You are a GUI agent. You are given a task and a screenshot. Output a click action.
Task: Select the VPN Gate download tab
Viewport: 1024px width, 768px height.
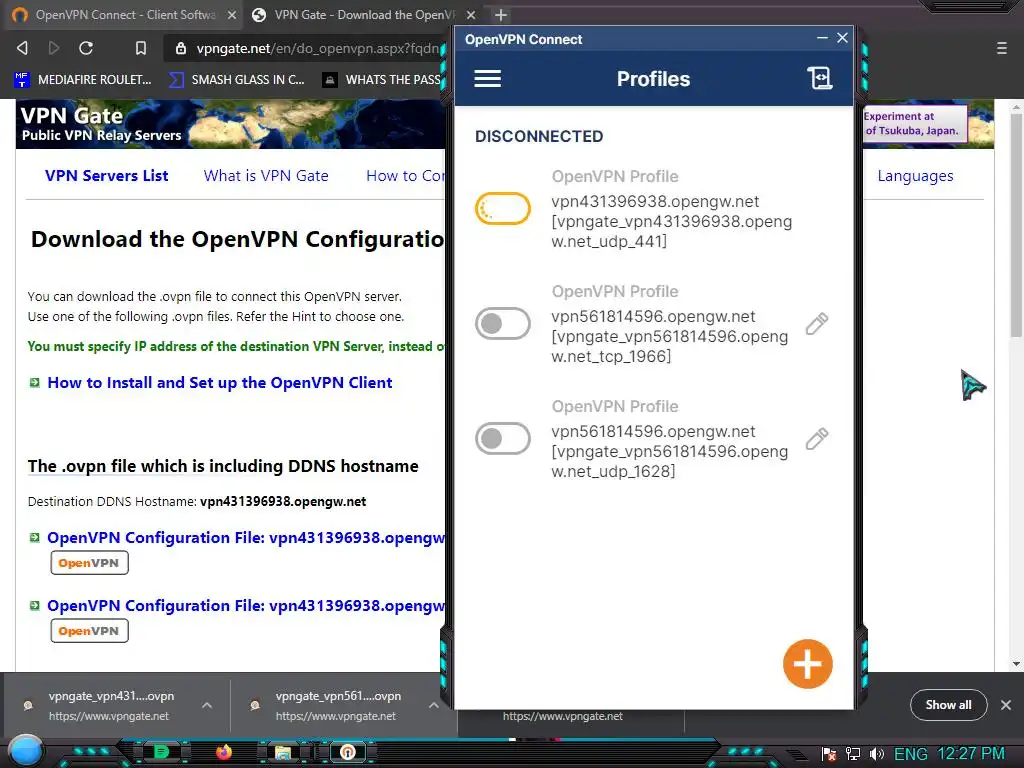(x=364, y=14)
